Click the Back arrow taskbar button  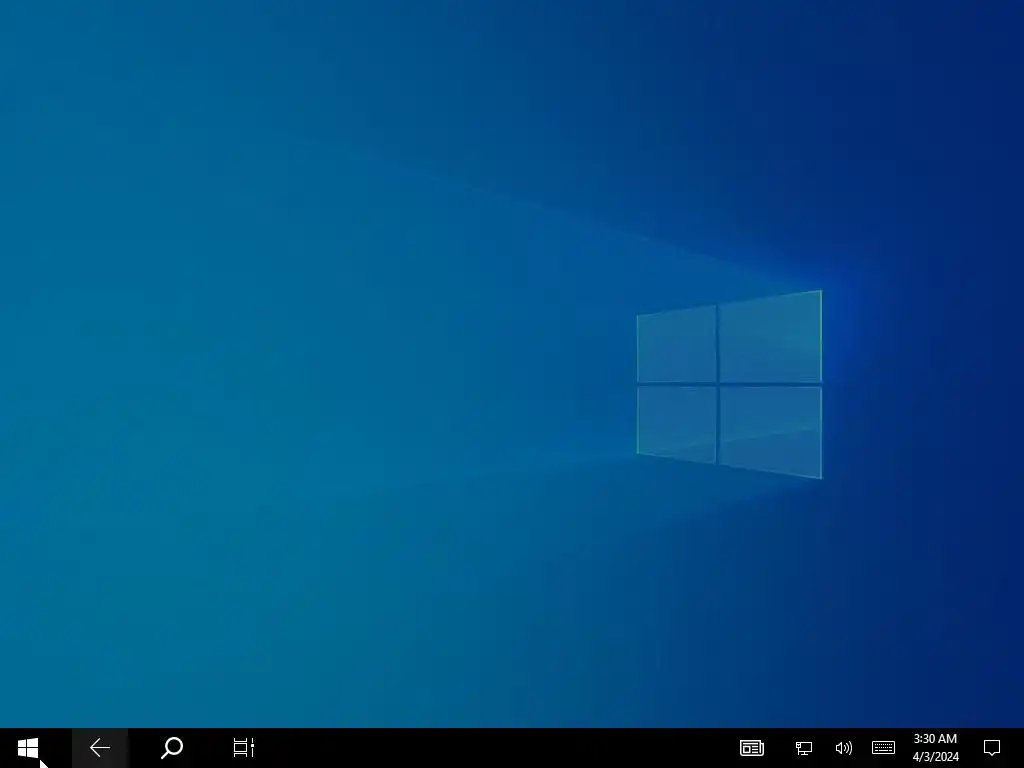click(100, 748)
